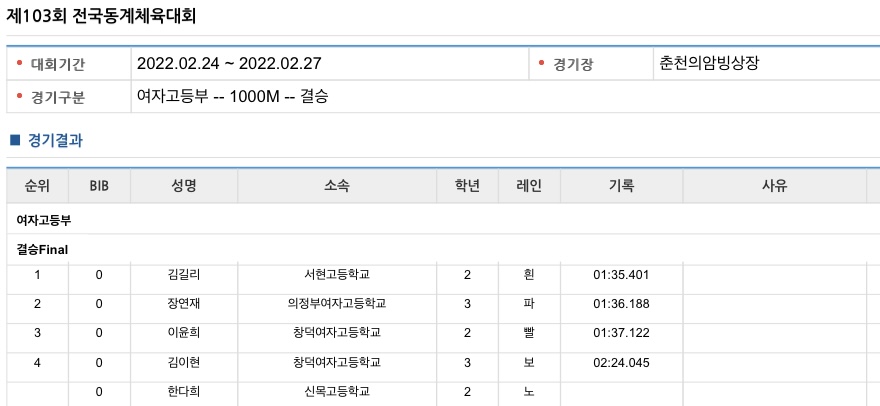The height and width of the screenshot is (406, 880).
Task: Click the 사유 column header
Action: [x=774, y=186]
